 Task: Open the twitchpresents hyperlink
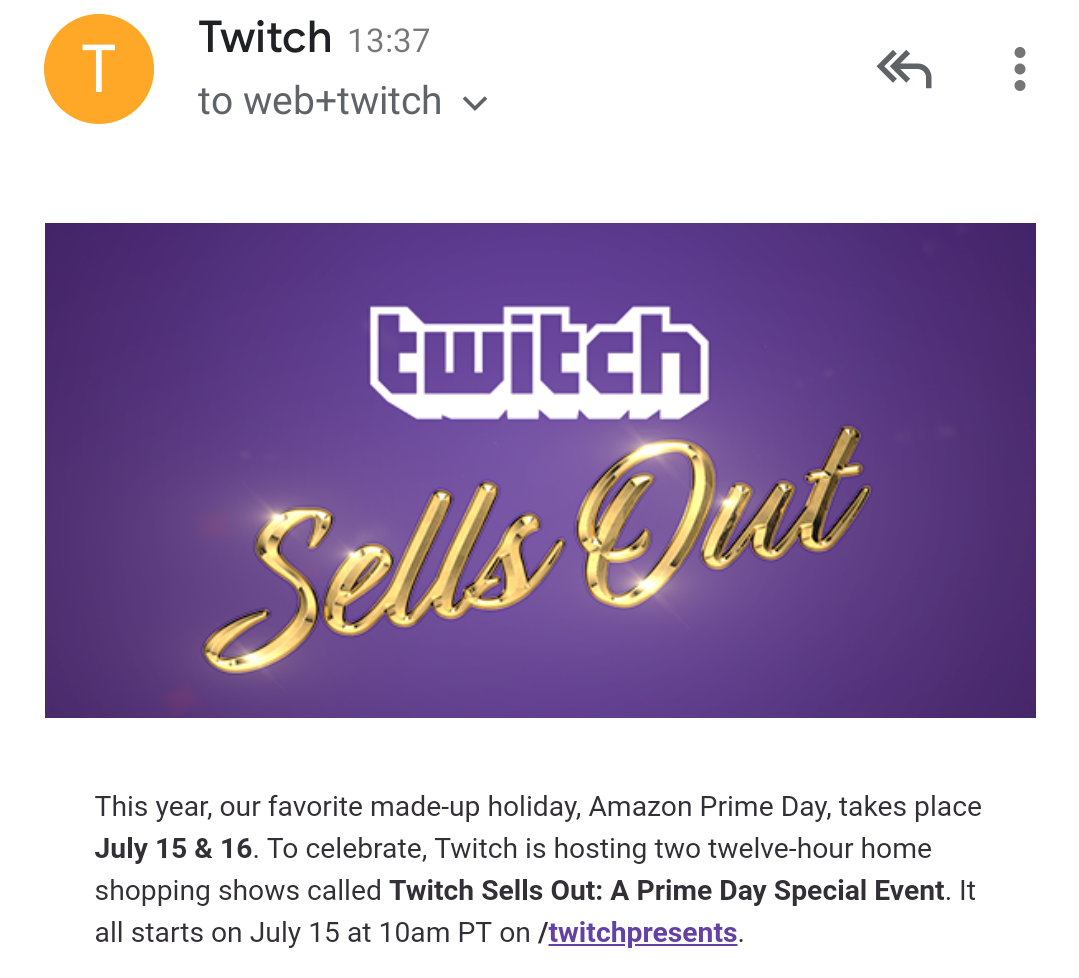(x=641, y=931)
